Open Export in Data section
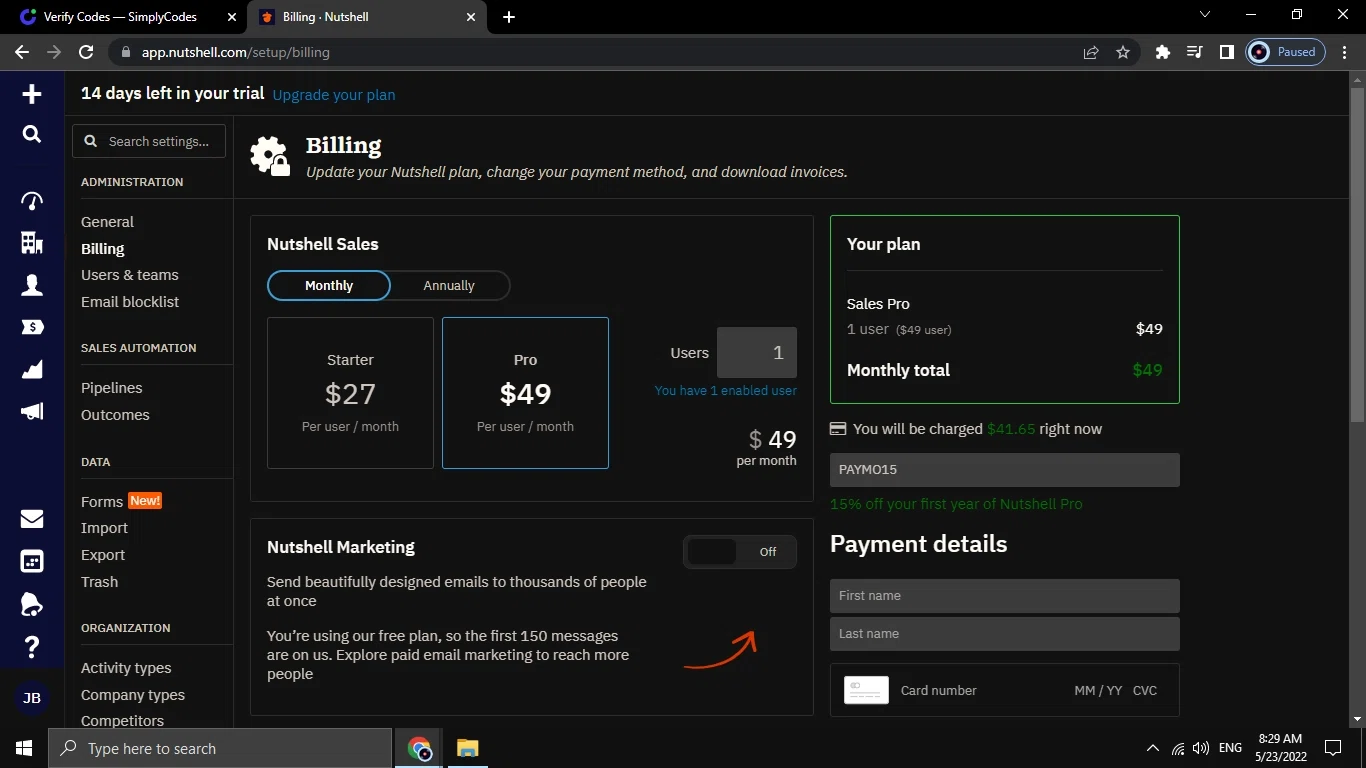 coord(103,555)
